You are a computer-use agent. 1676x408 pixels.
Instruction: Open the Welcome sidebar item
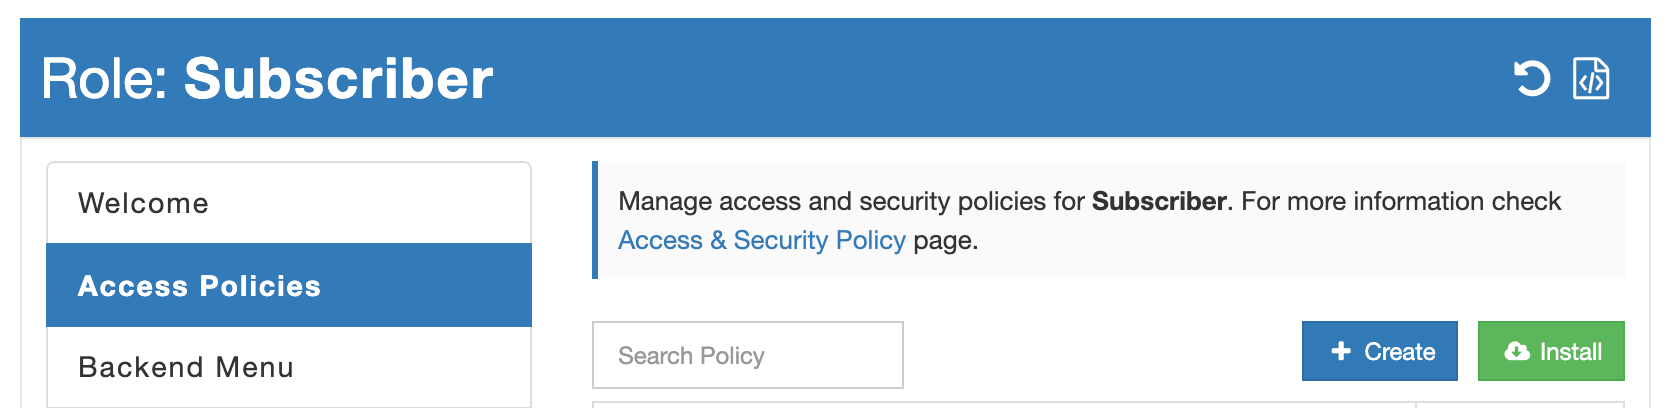(x=289, y=203)
